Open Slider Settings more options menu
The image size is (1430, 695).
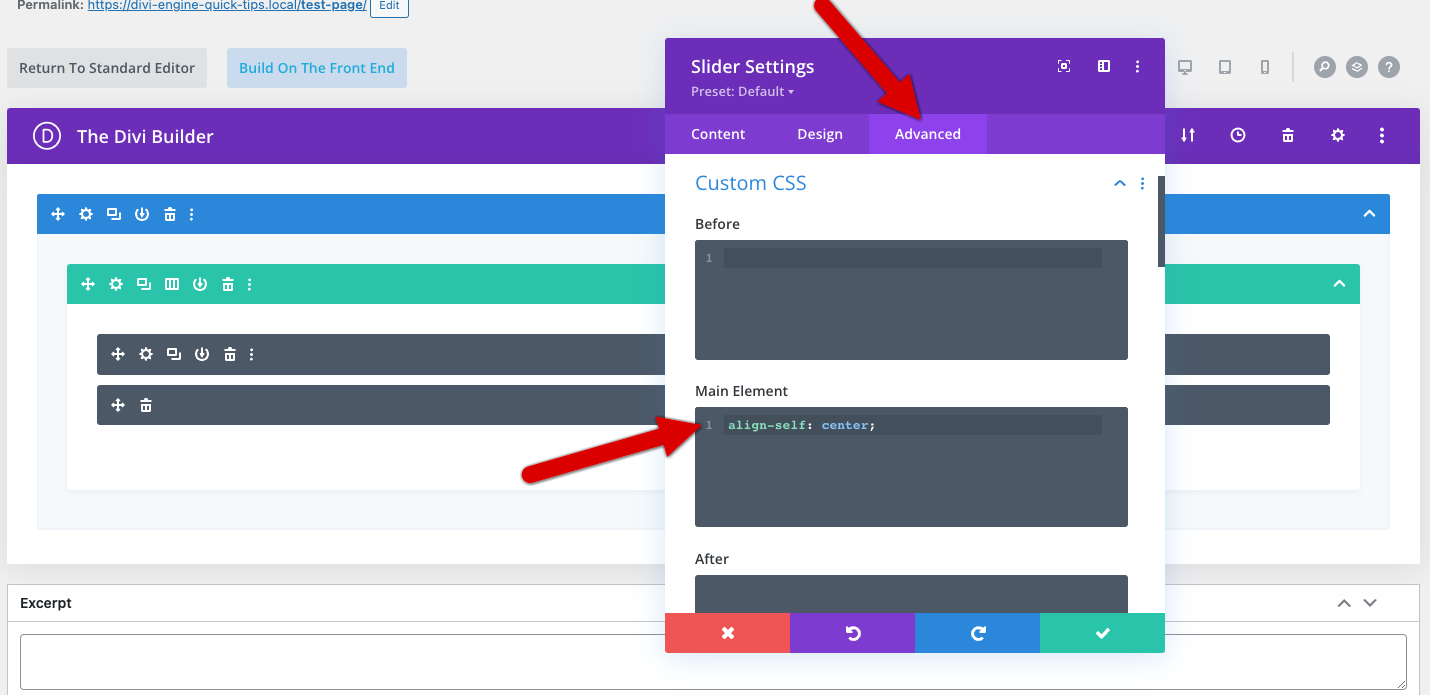(x=1138, y=66)
